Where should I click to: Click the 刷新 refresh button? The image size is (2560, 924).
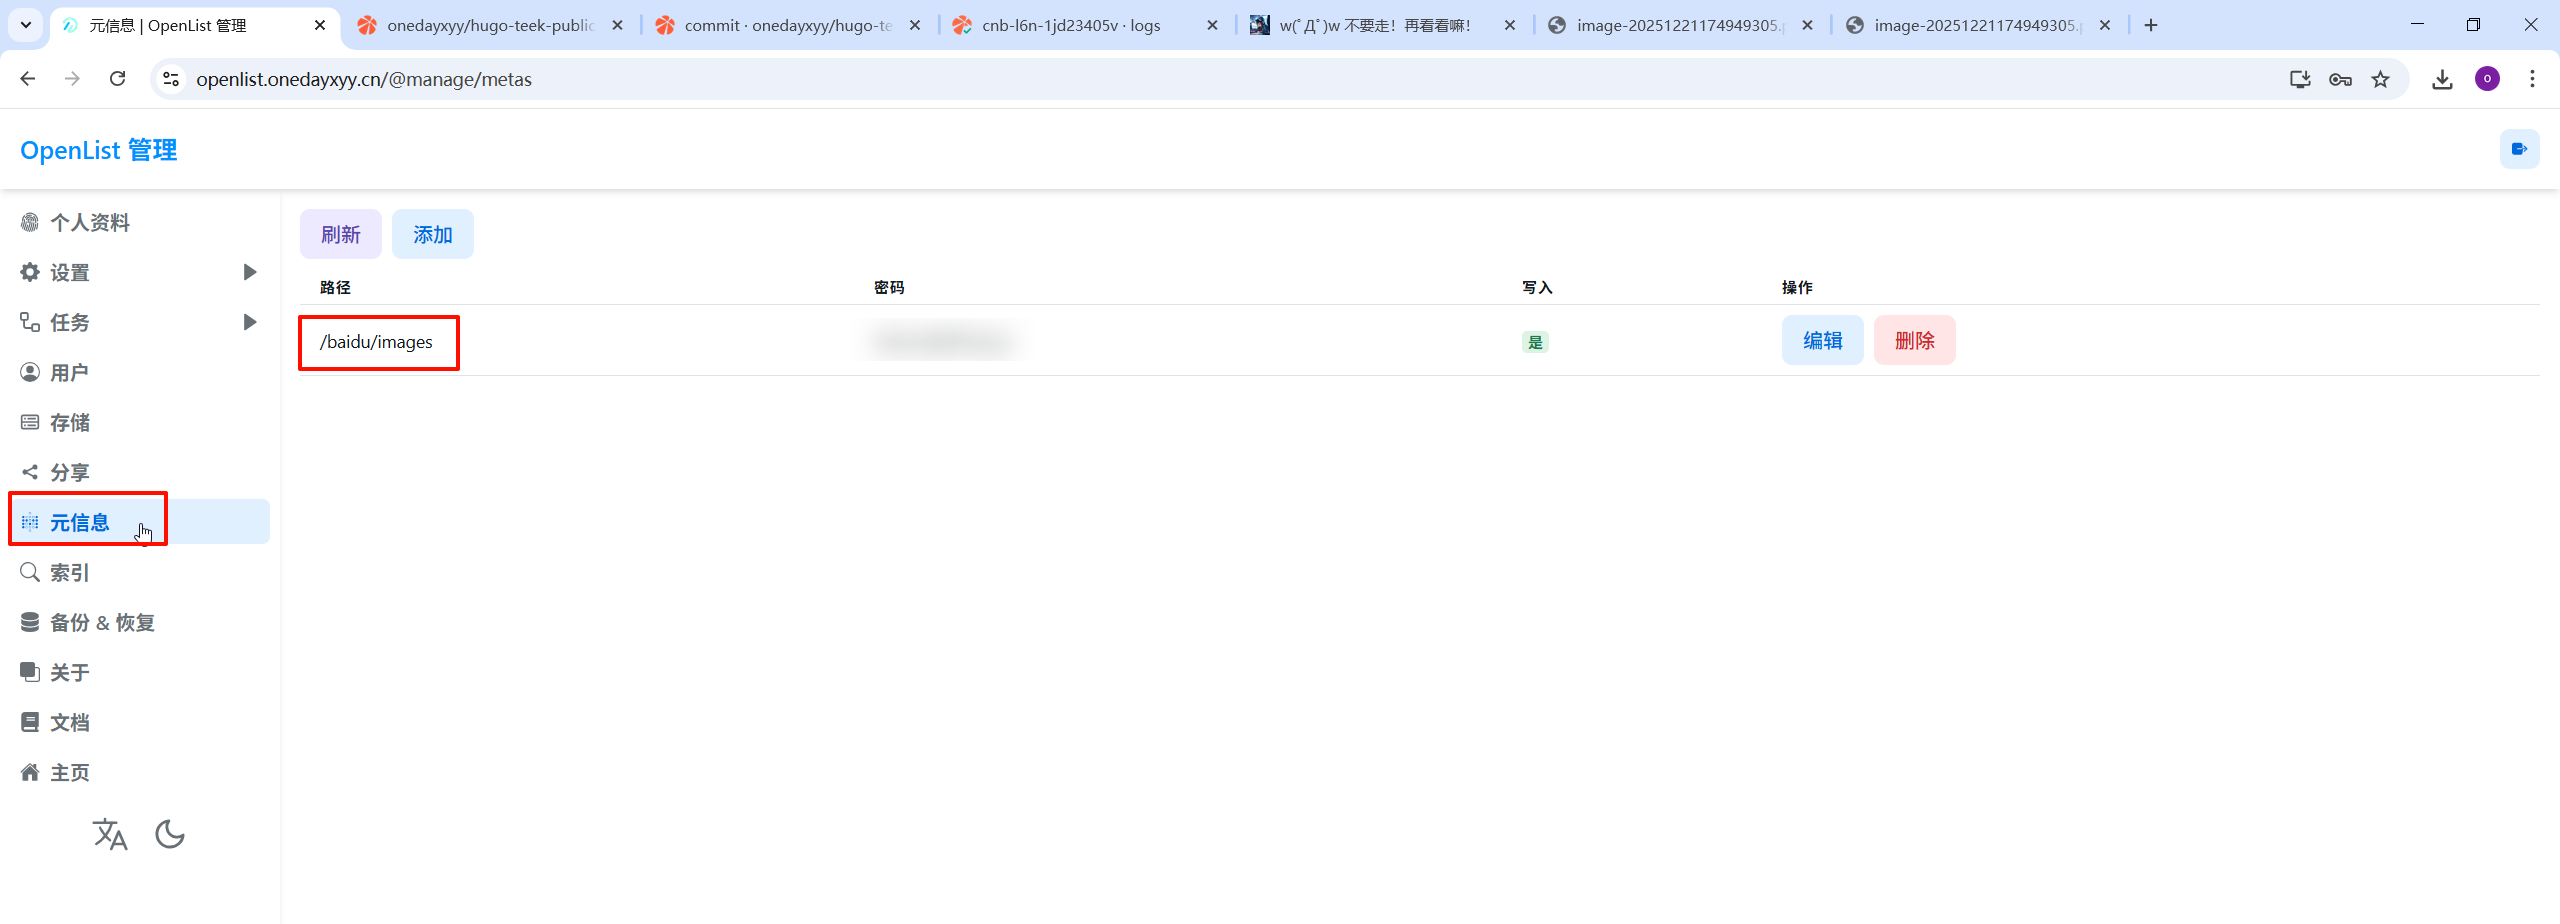pyautogui.click(x=340, y=235)
